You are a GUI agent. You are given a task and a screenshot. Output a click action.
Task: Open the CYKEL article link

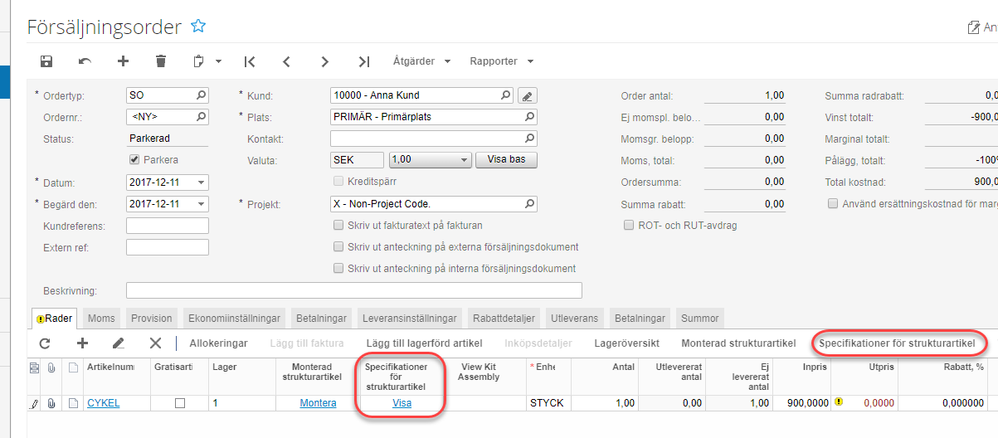[103, 403]
